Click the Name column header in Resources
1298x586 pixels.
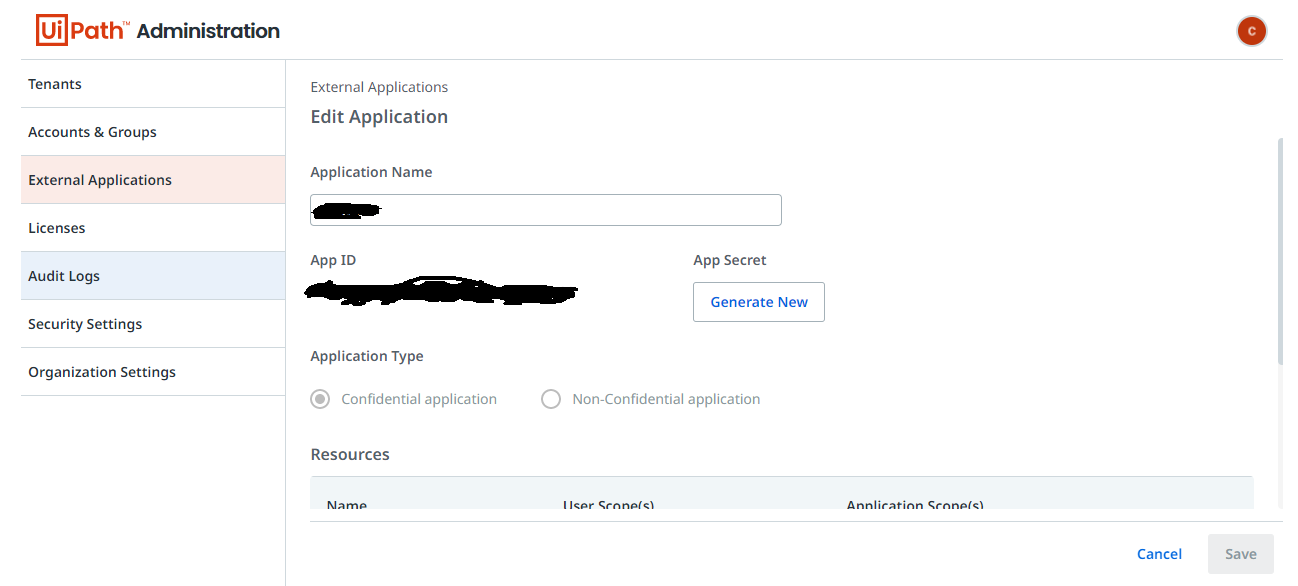347,506
